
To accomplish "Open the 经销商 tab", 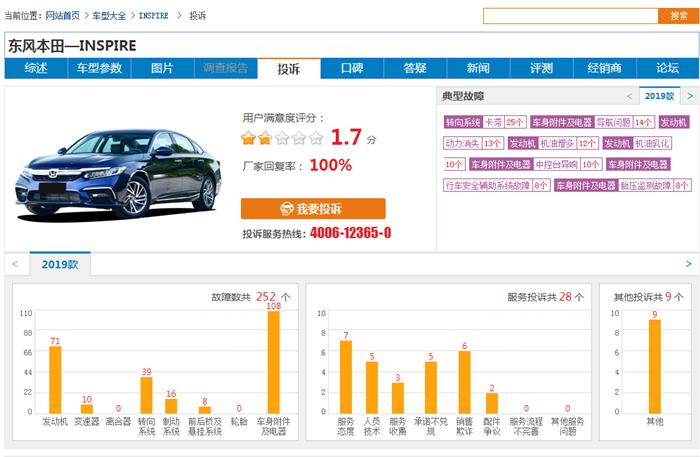I will (x=604, y=68).
